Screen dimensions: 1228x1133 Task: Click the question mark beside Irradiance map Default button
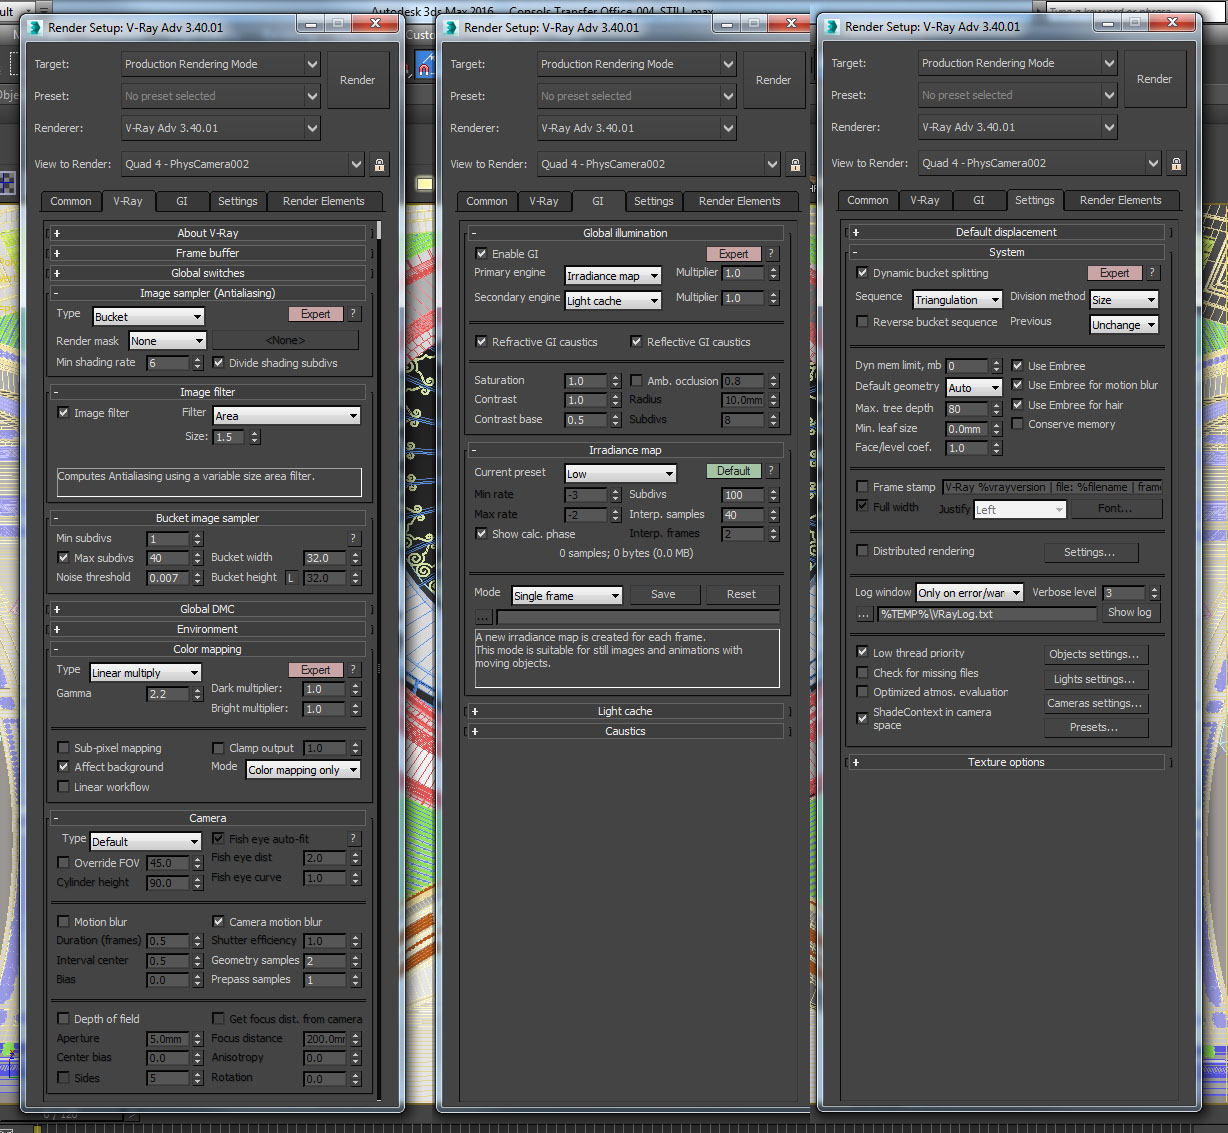click(771, 471)
